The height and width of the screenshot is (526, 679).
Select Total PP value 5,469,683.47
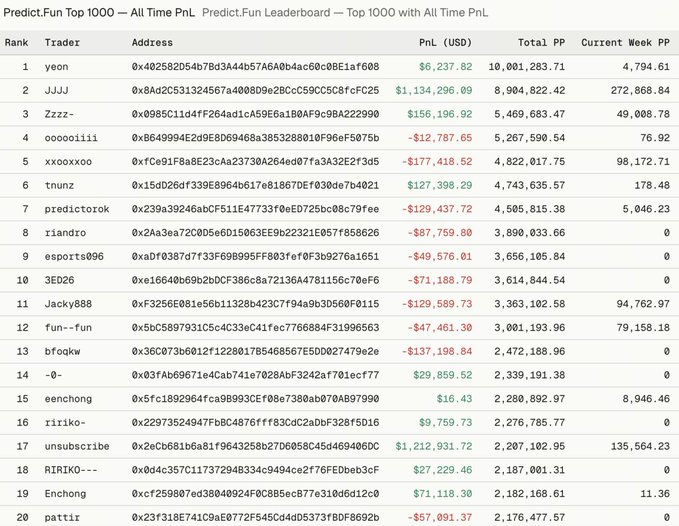coord(530,114)
